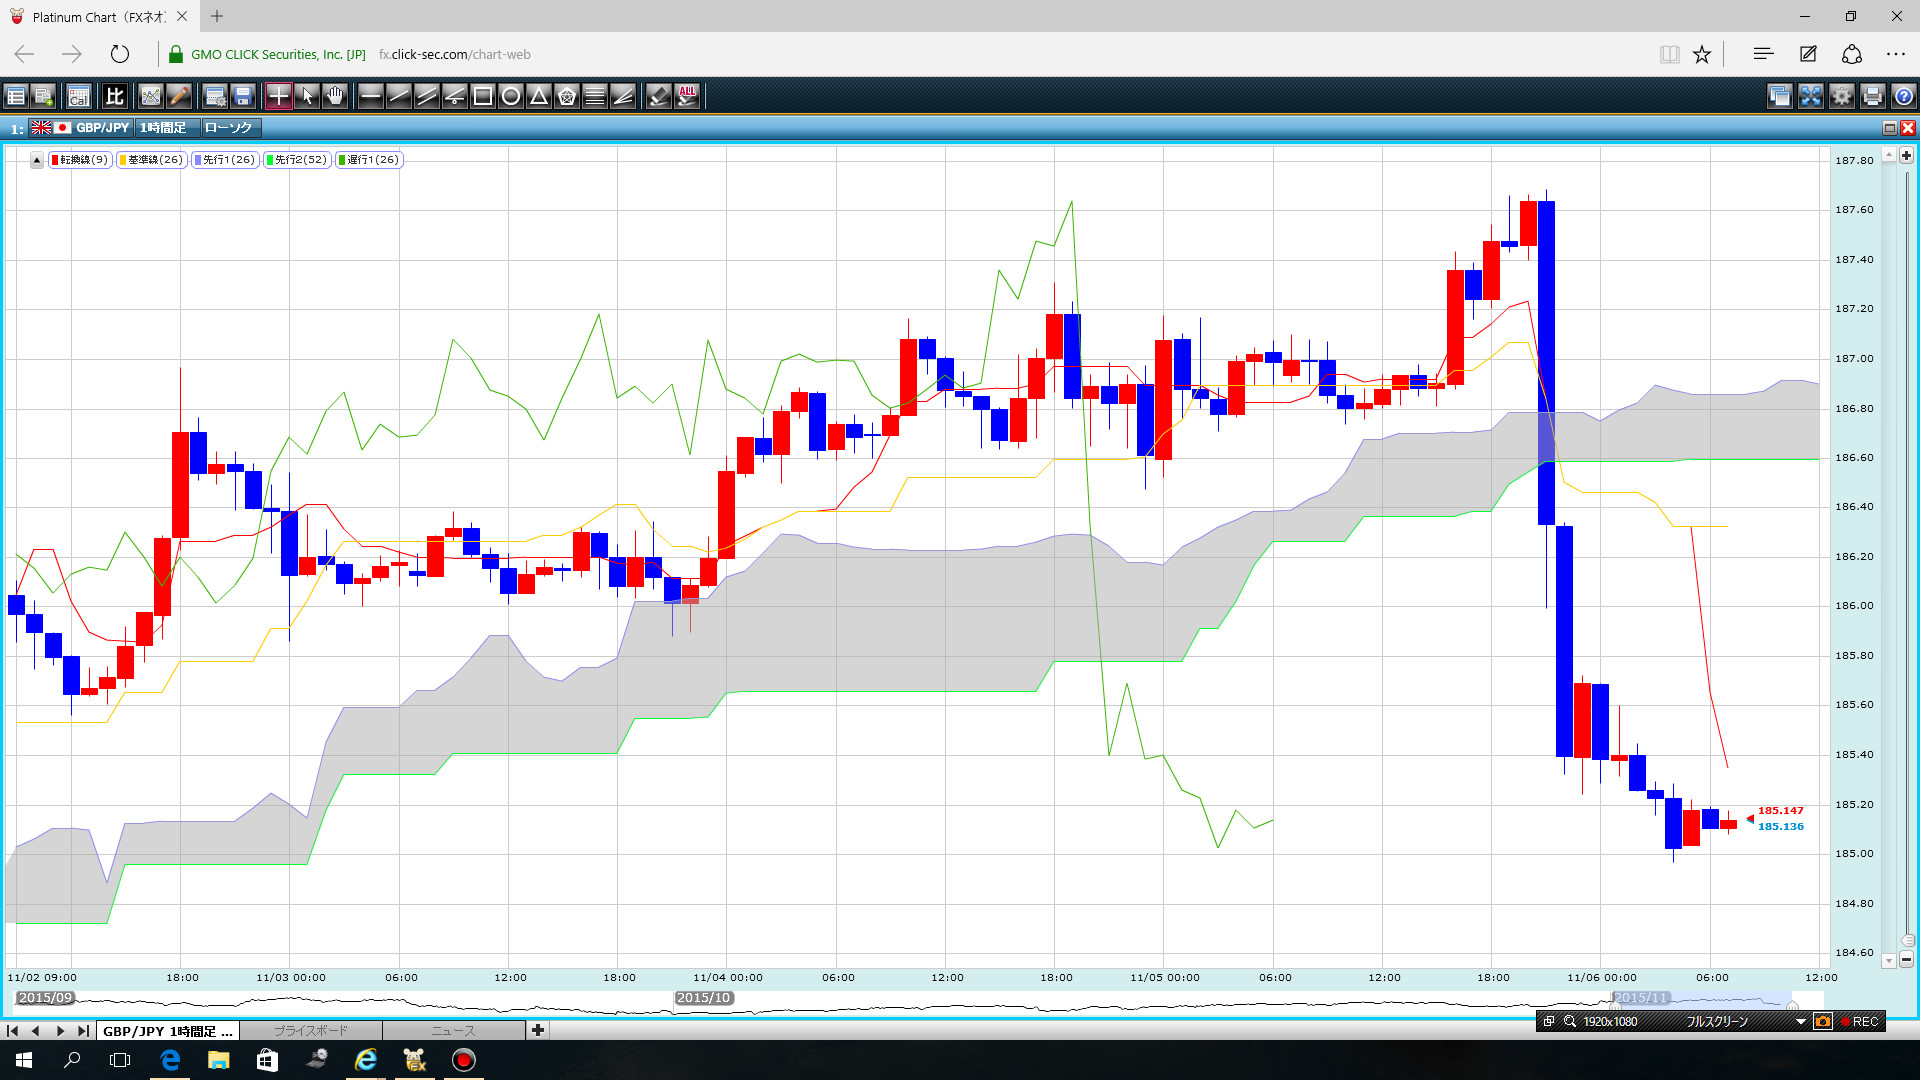Open the GBP/JPY currency pair selector
This screenshot has width=1920, height=1080.
pos(102,128)
